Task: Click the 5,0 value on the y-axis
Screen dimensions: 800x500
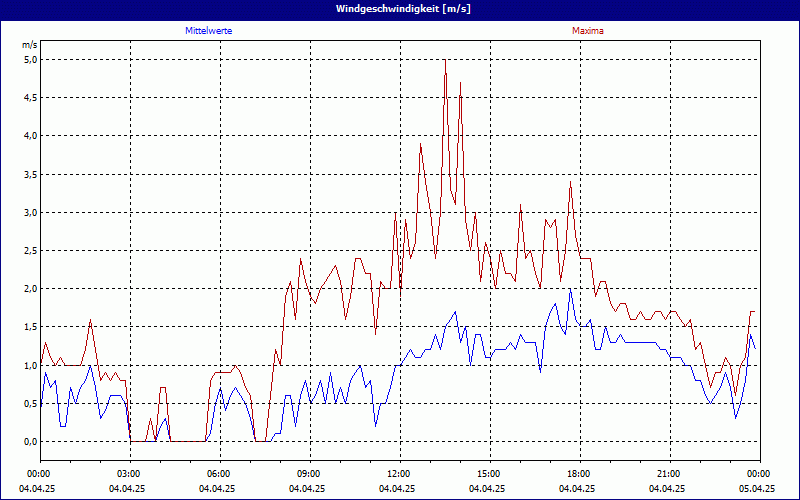Action: click(29, 59)
